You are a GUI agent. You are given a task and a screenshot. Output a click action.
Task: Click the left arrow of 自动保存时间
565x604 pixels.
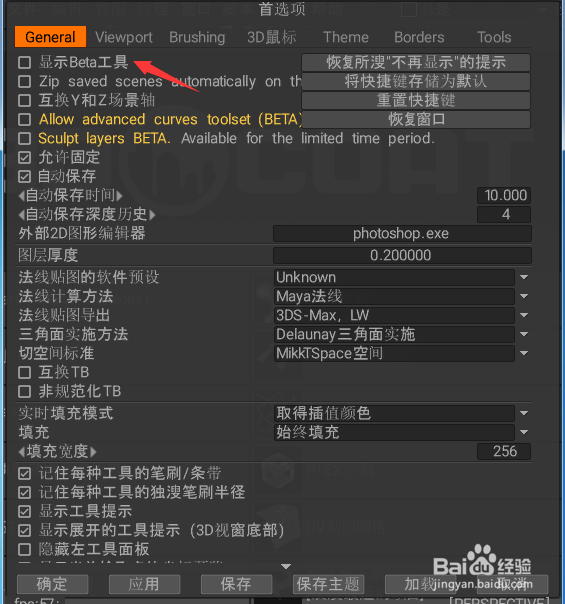coord(22,196)
